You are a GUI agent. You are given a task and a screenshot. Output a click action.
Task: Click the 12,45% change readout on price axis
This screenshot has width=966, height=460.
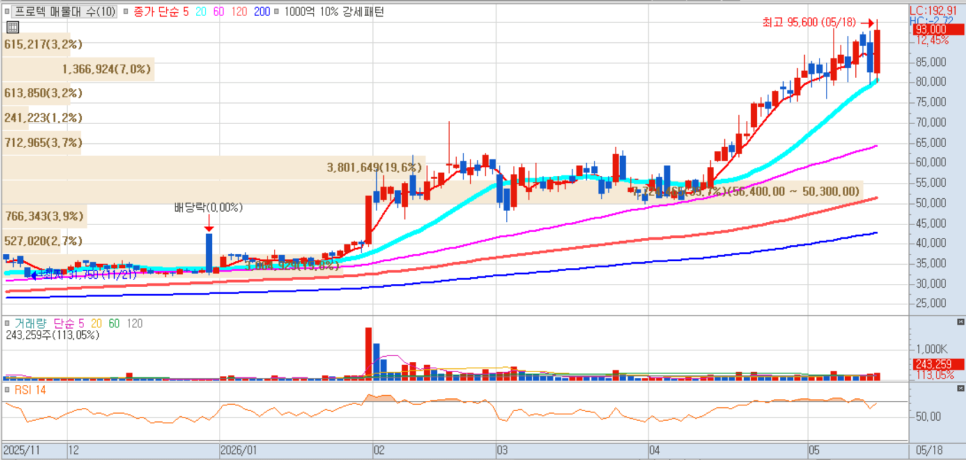(933, 40)
